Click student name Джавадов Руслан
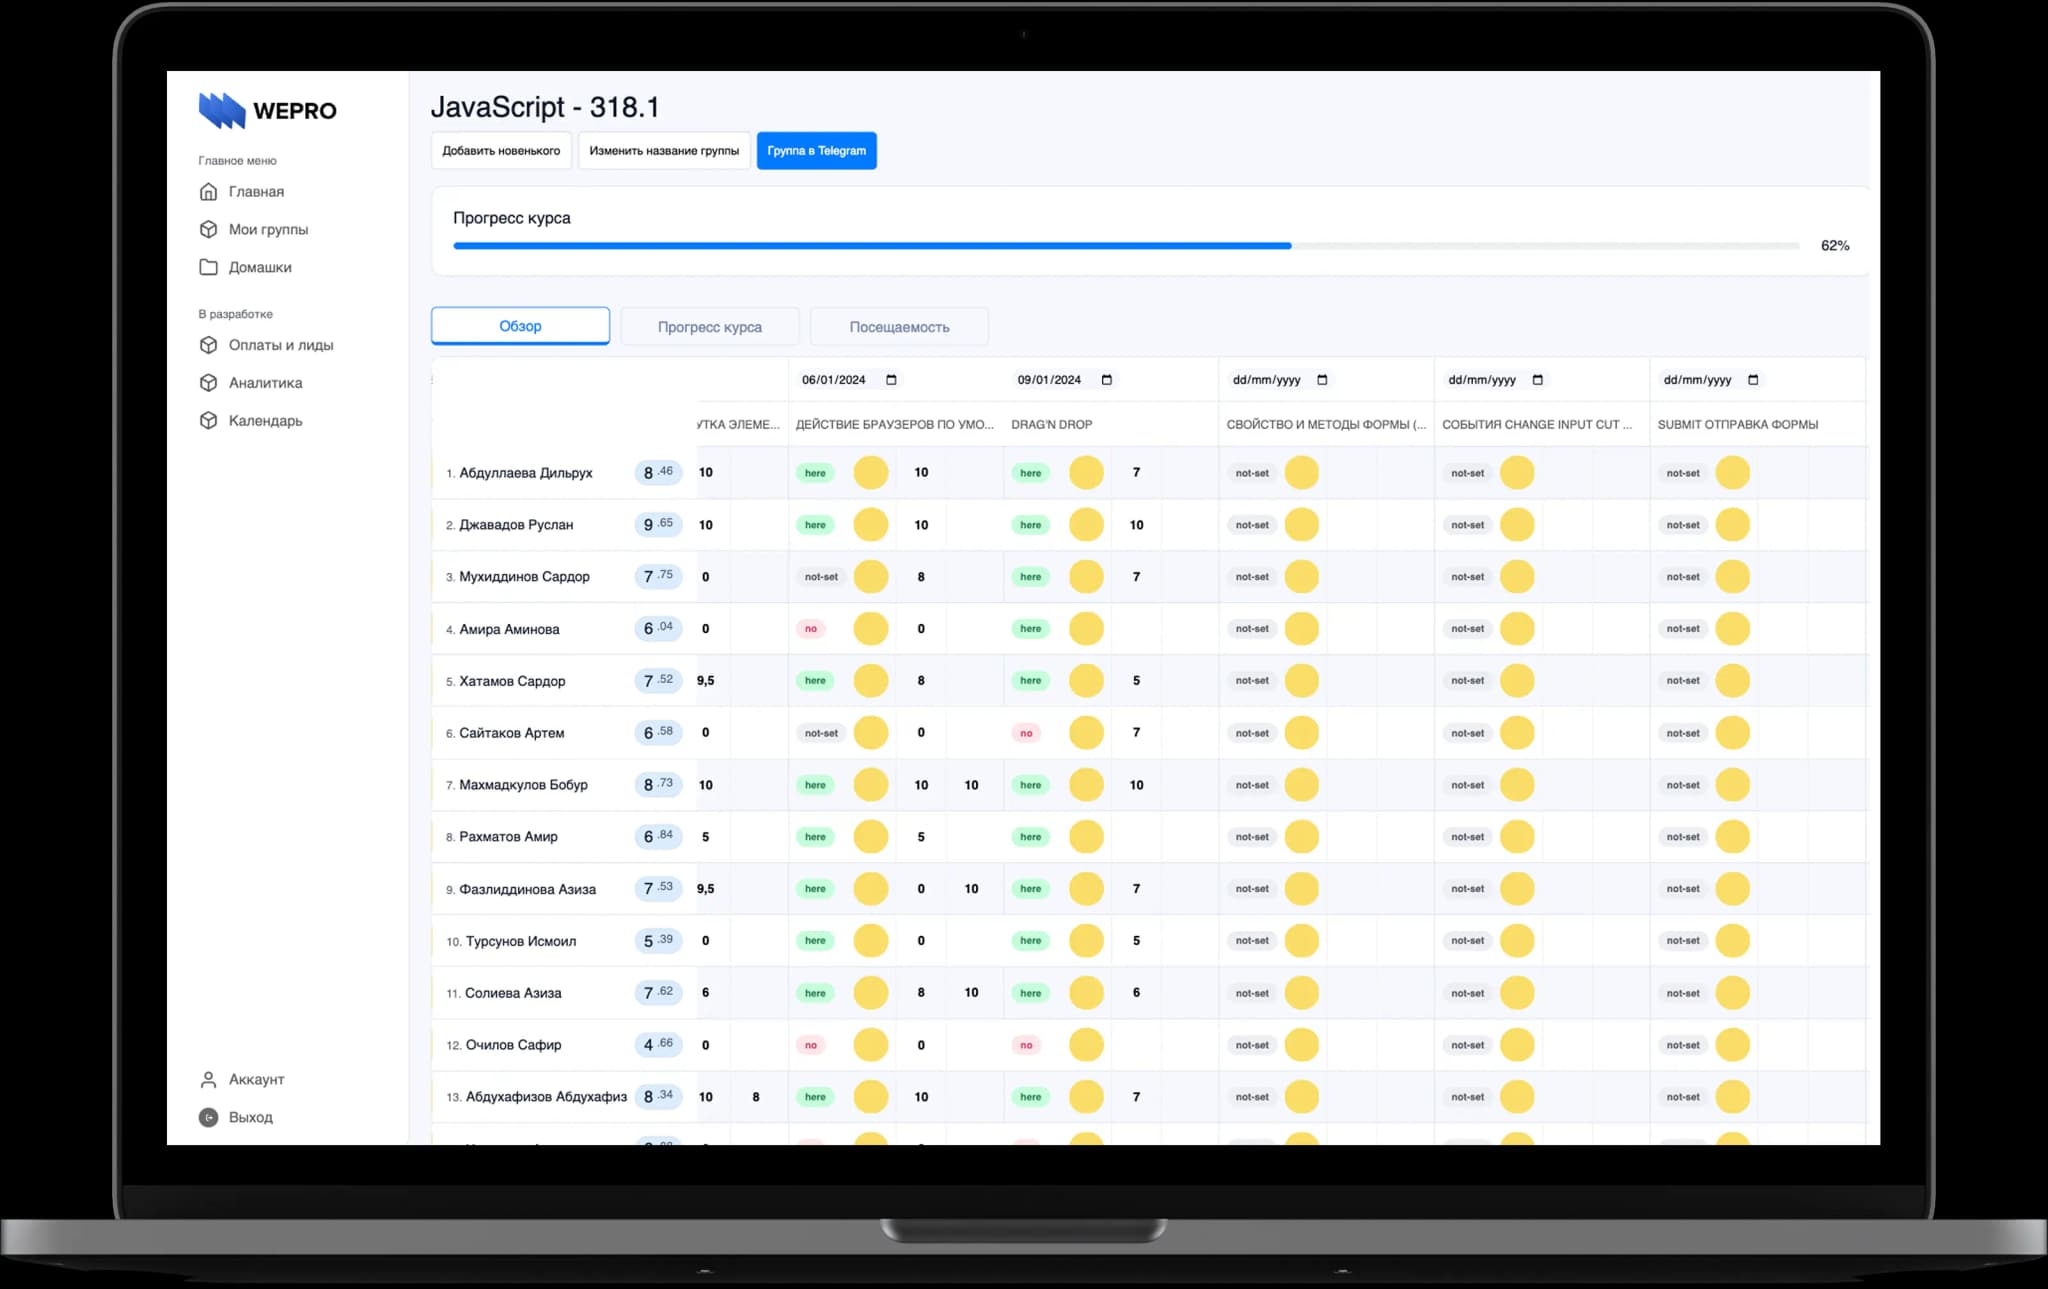Viewport: 2048px width, 1289px height. click(x=516, y=525)
